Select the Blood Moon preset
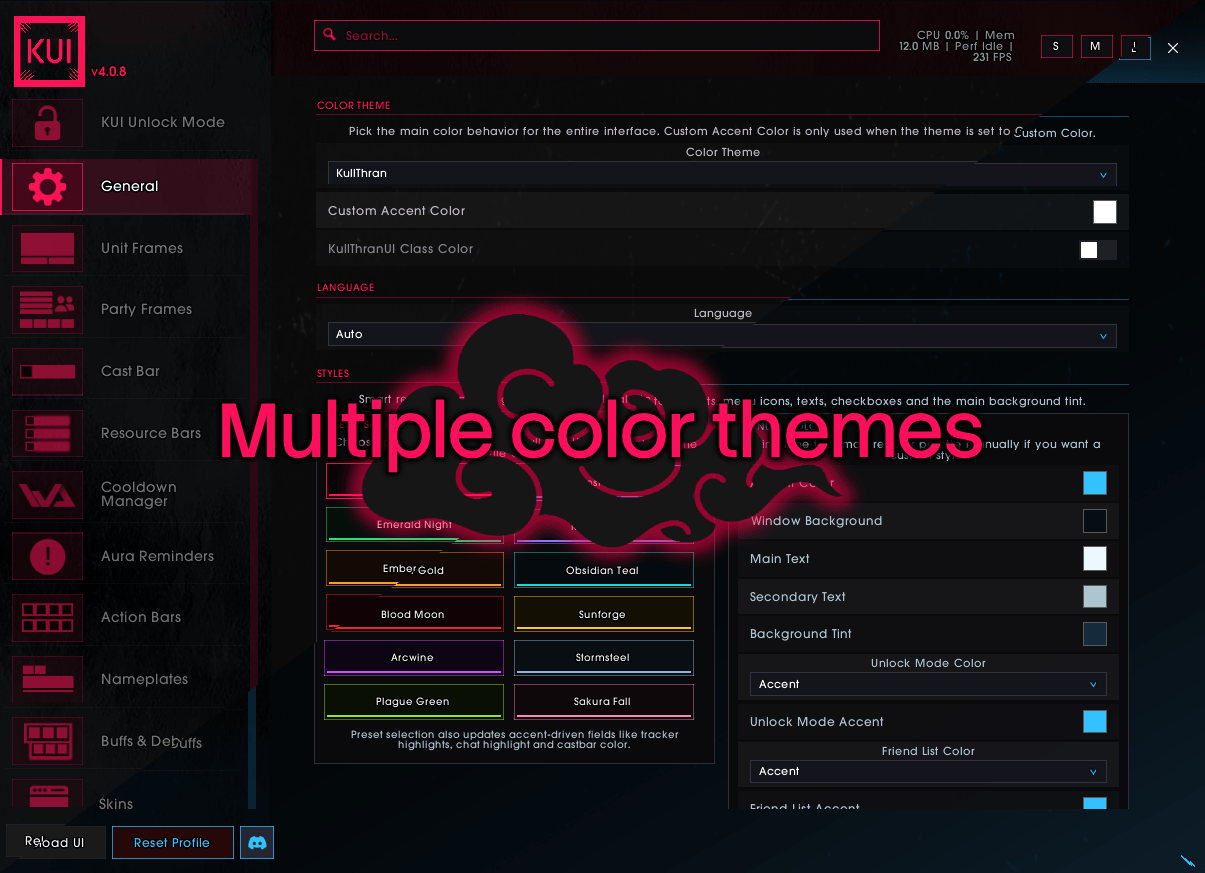 pos(414,614)
